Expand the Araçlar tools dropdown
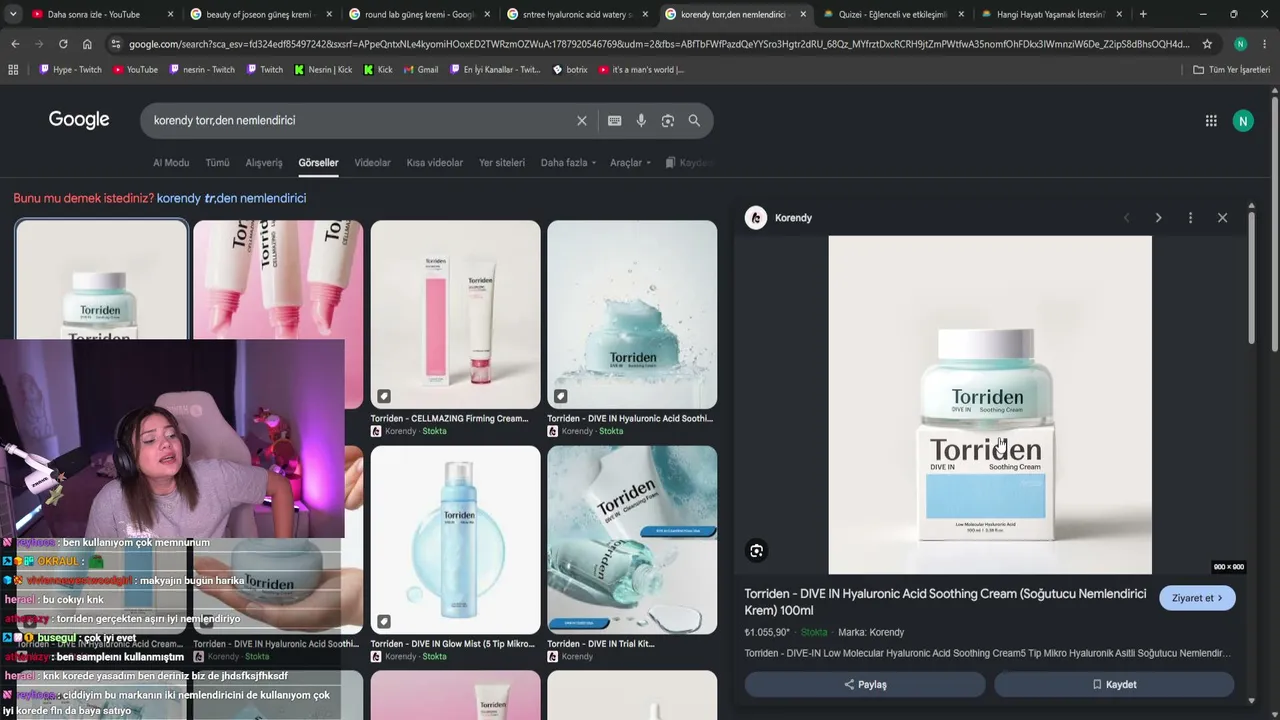 click(x=630, y=163)
